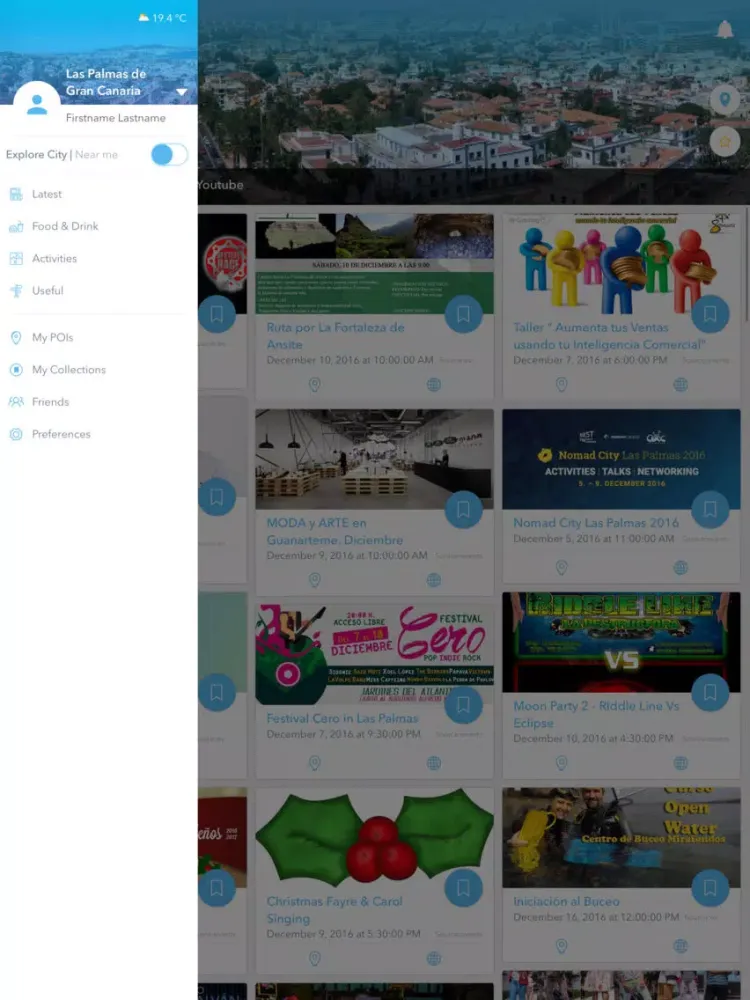Screen dimensions: 750x1000
Task: Open notifications bell icon
Action: click(x=725, y=29)
